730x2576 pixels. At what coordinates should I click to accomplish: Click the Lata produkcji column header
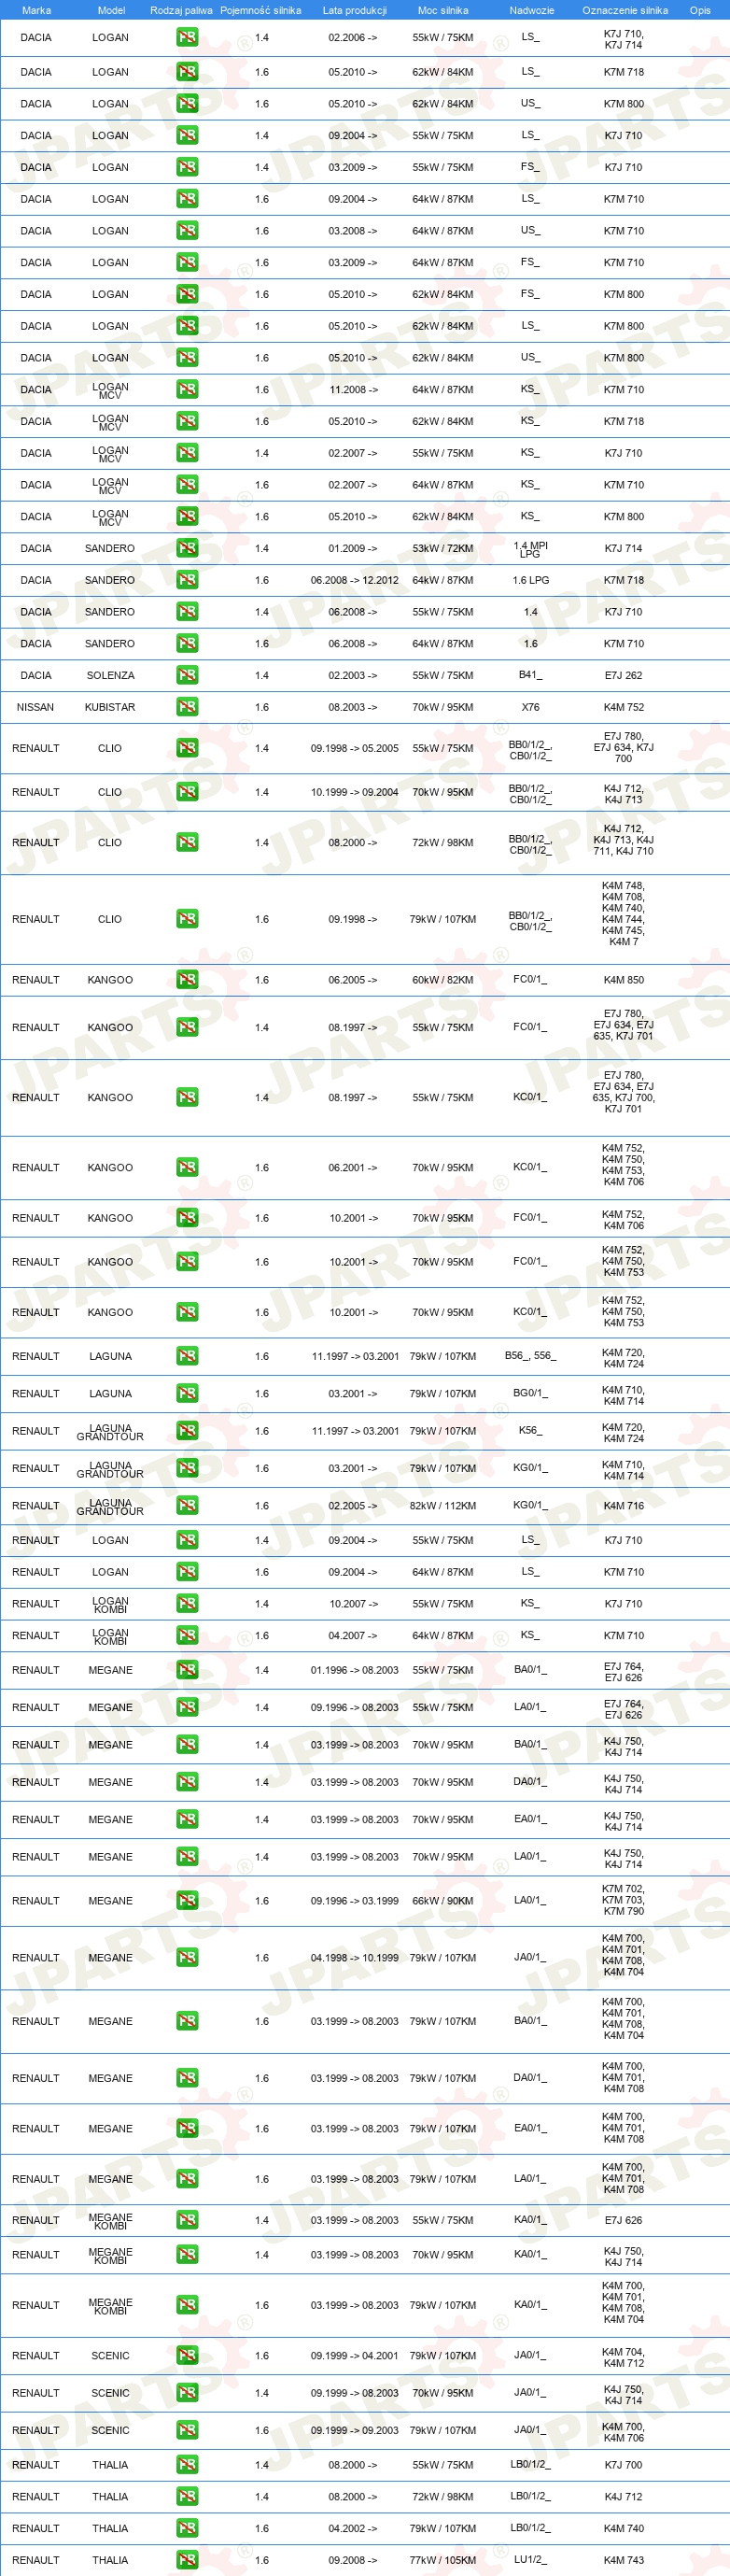coord(354,10)
